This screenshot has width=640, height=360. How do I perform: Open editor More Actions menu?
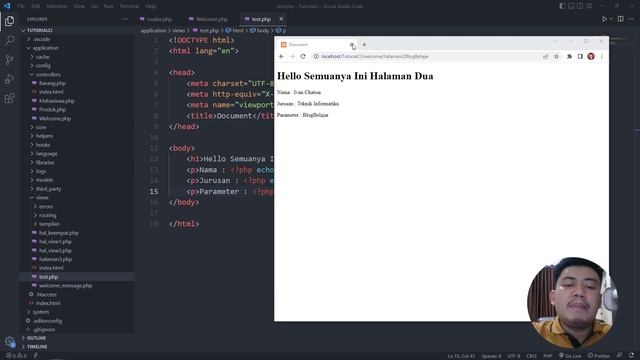[x=631, y=19]
